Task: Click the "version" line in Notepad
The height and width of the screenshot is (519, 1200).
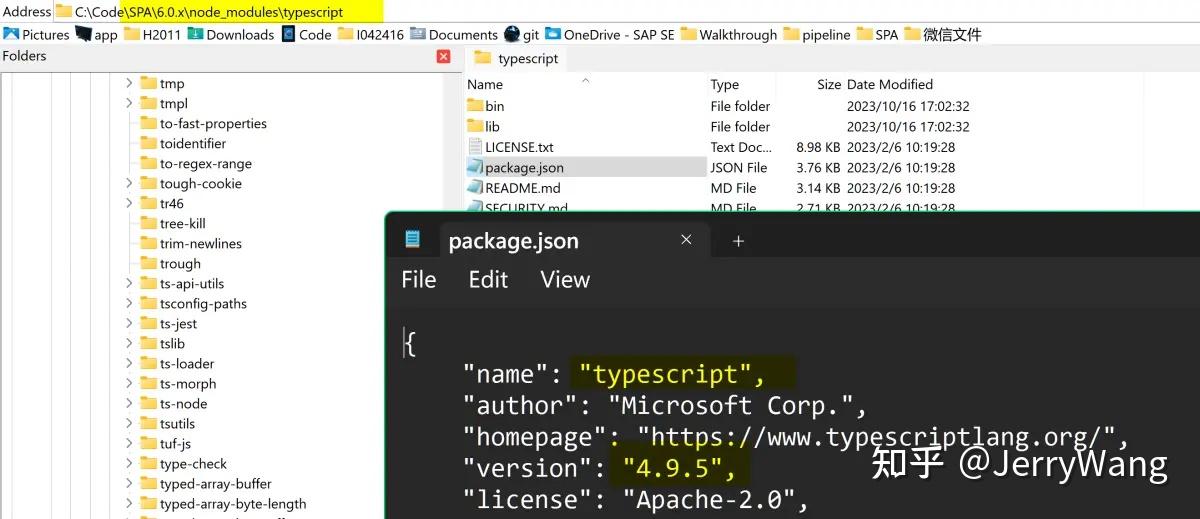Action: [600, 468]
